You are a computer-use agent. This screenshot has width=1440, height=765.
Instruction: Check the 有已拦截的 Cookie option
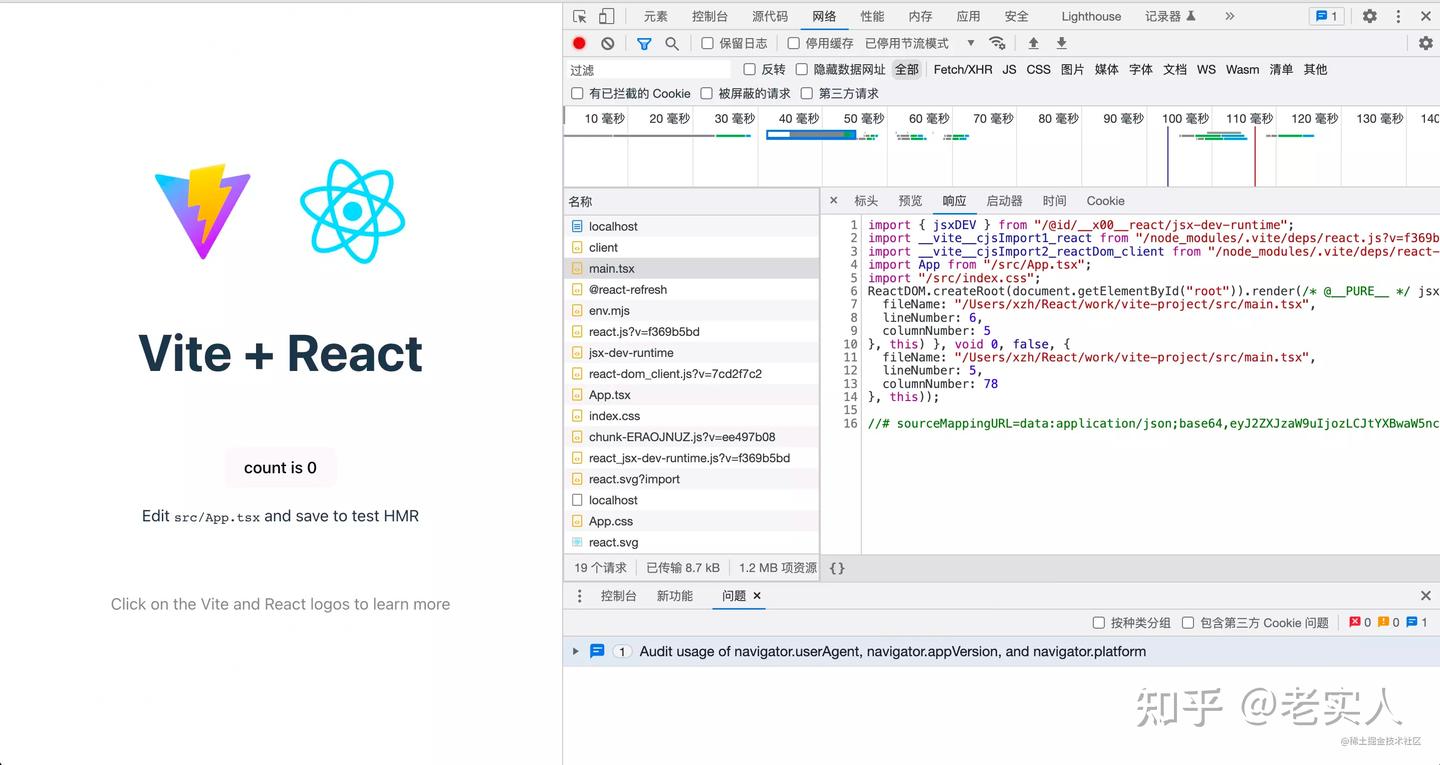[577, 93]
